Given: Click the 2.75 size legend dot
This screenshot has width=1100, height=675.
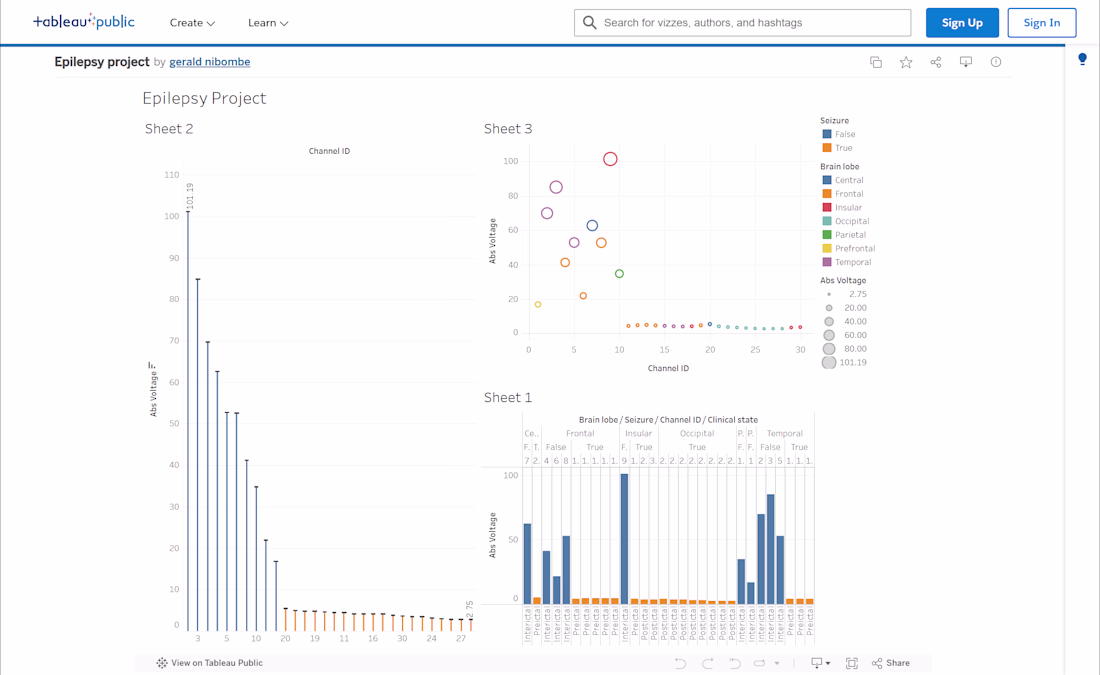Looking at the screenshot, I should 829,294.
